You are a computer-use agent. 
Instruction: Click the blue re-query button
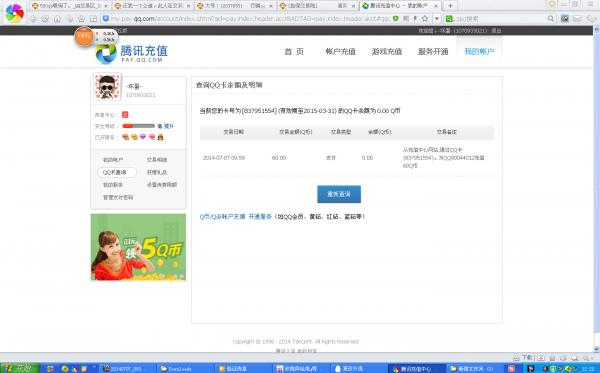[339, 194]
